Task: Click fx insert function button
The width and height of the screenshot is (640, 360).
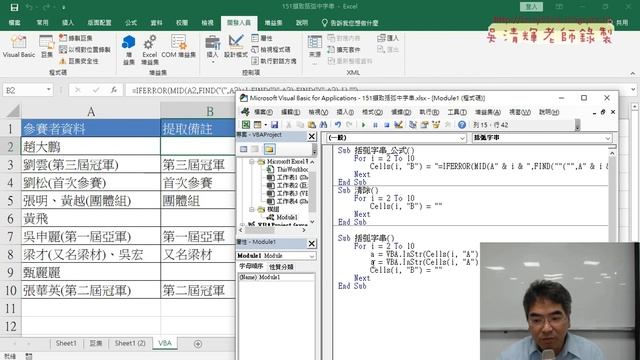Action: click(x=114, y=90)
